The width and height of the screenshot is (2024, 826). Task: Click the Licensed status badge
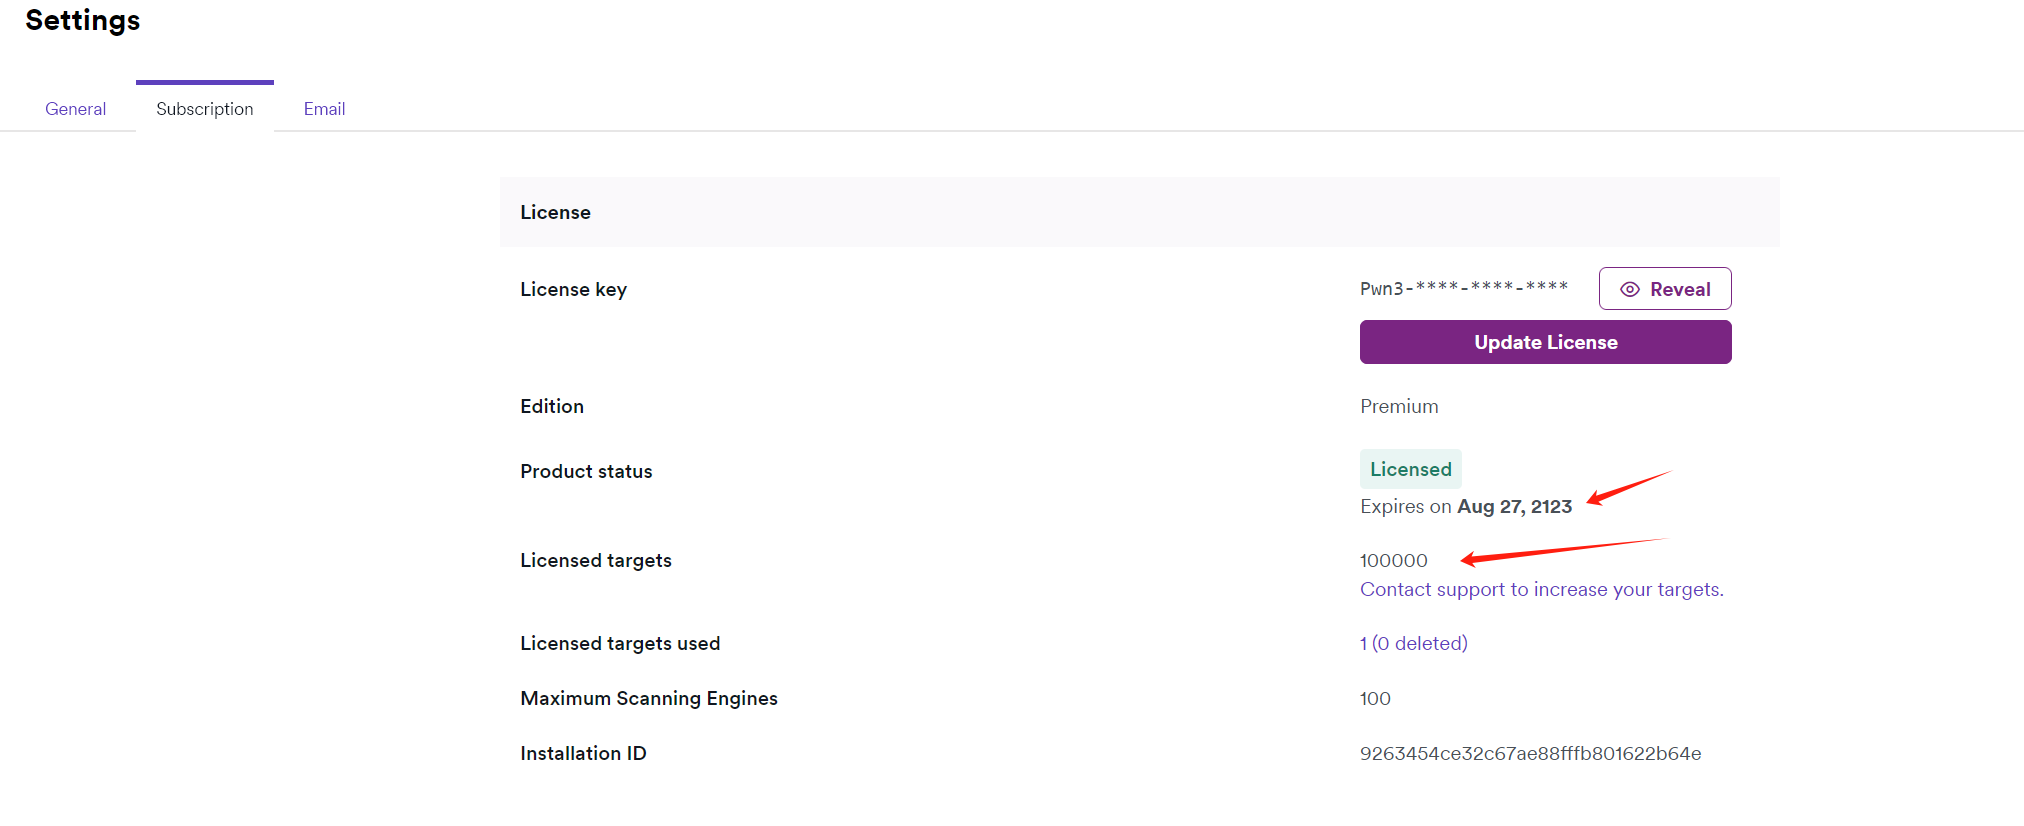1410,469
